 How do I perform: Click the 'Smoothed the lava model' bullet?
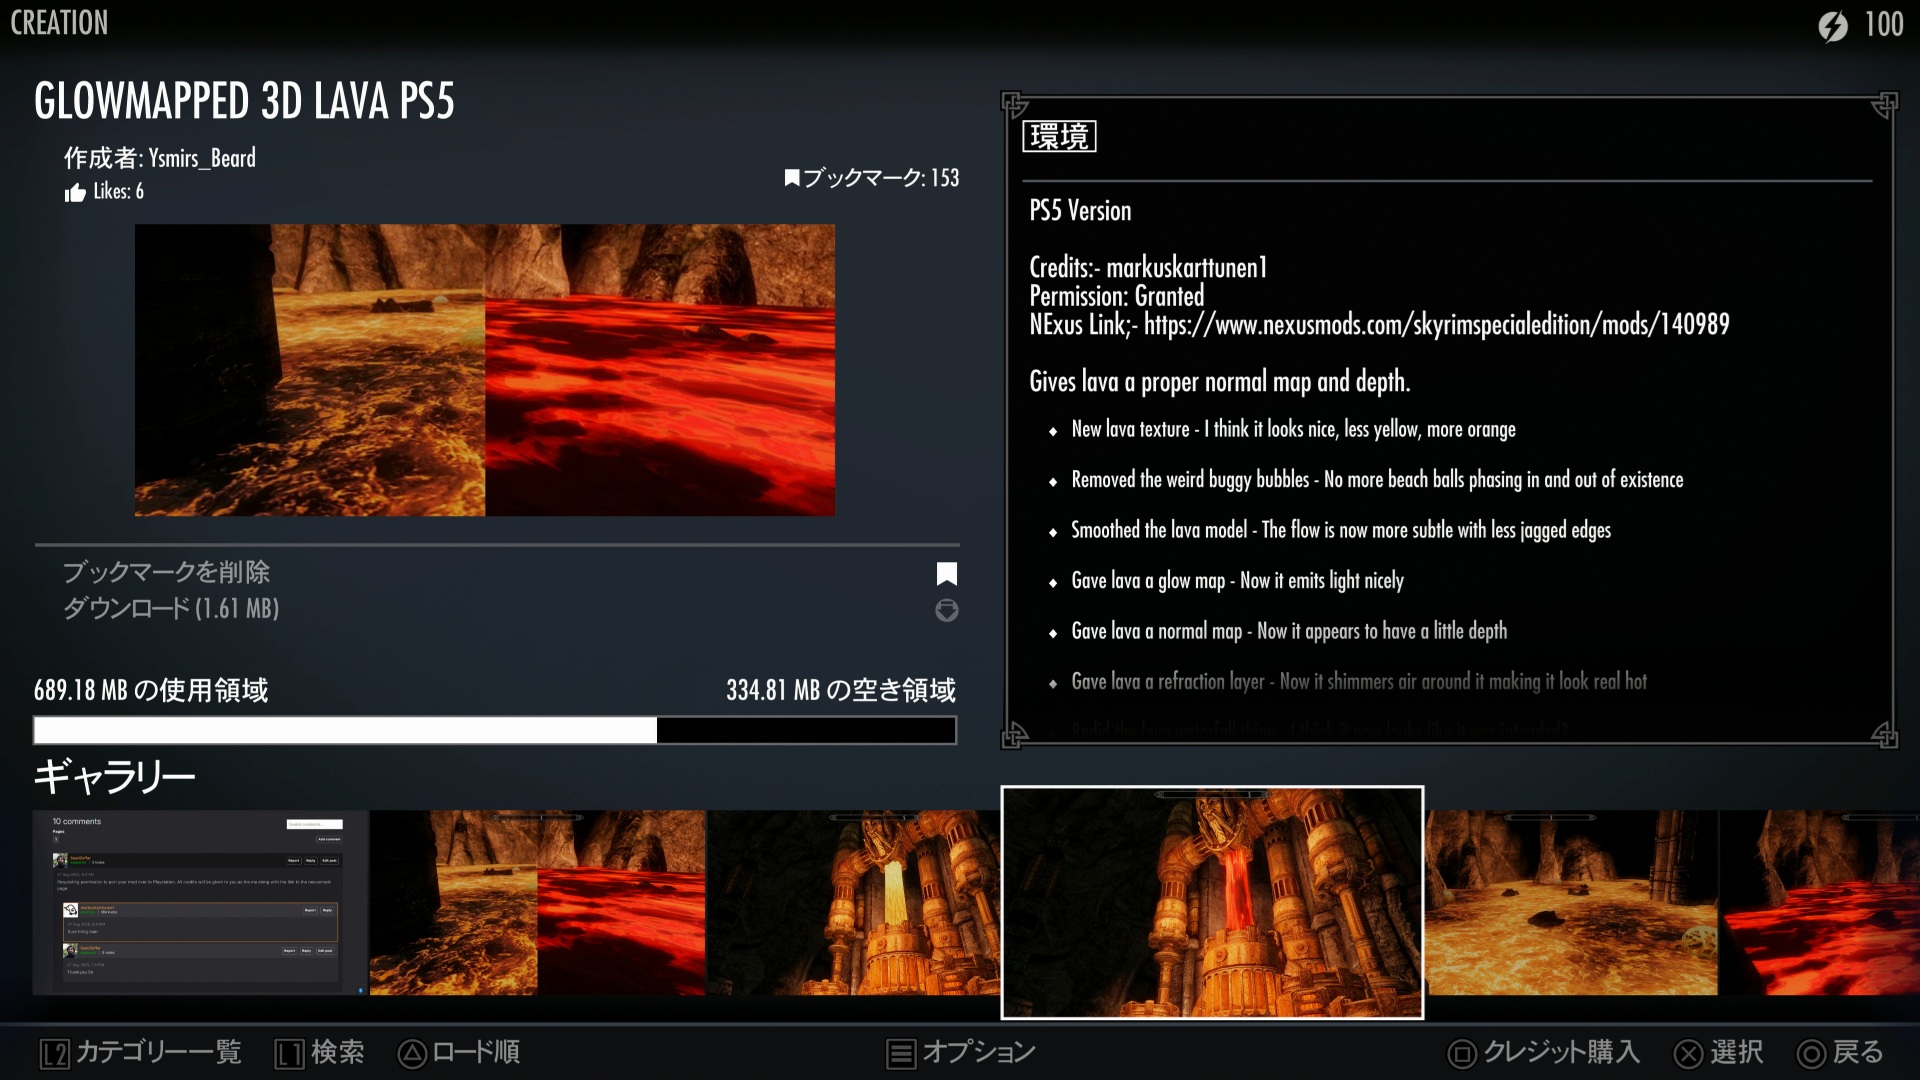(1341, 530)
